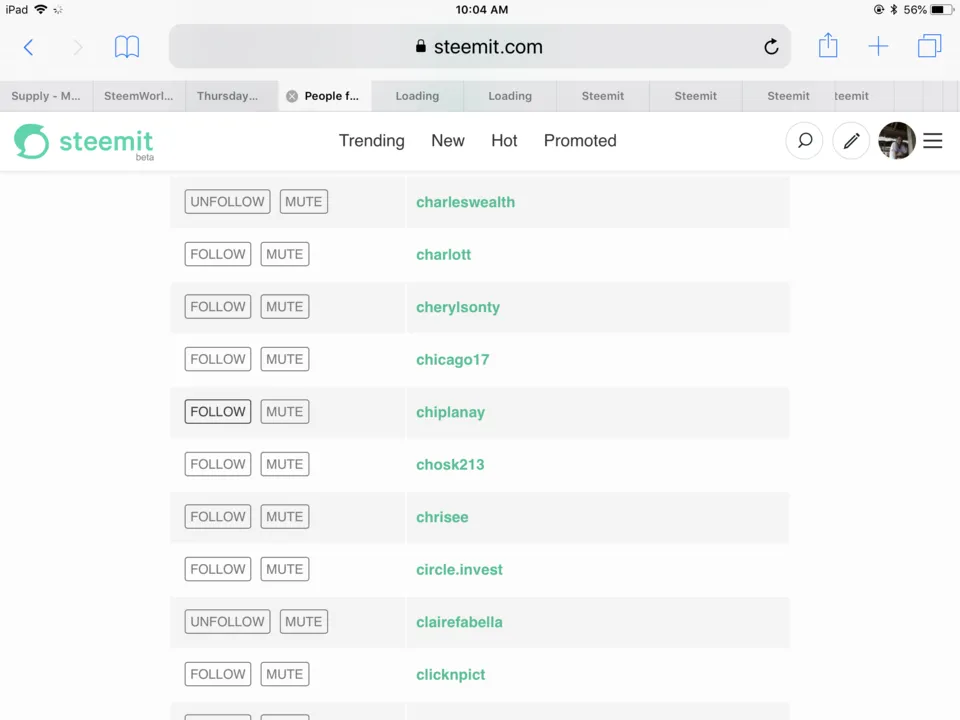Mute cherylsonty
This screenshot has width=960, height=720.
tap(285, 307)
